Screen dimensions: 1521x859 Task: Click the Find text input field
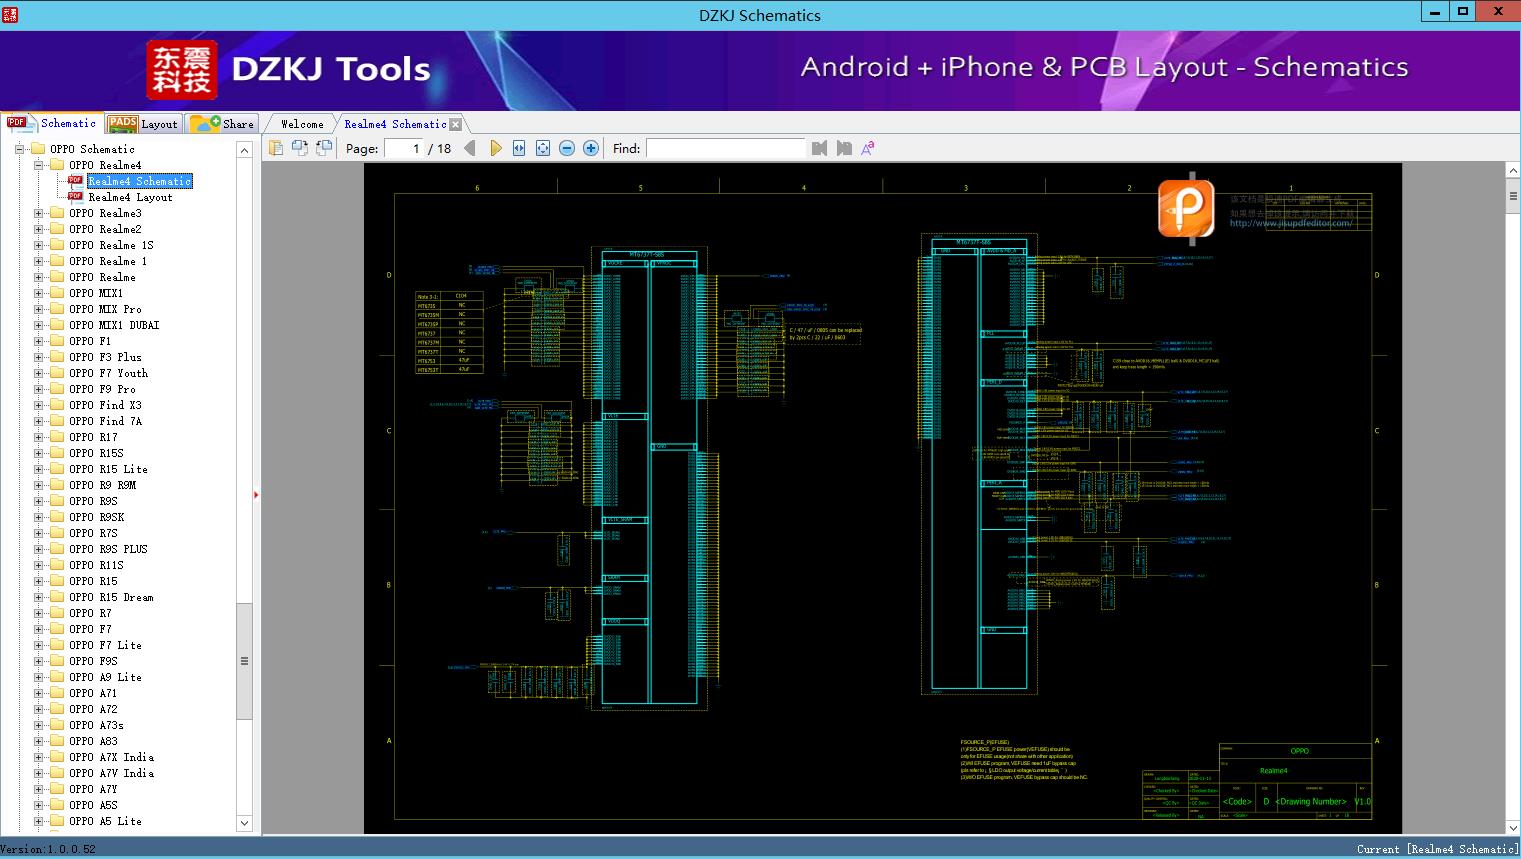pos(725,148)
